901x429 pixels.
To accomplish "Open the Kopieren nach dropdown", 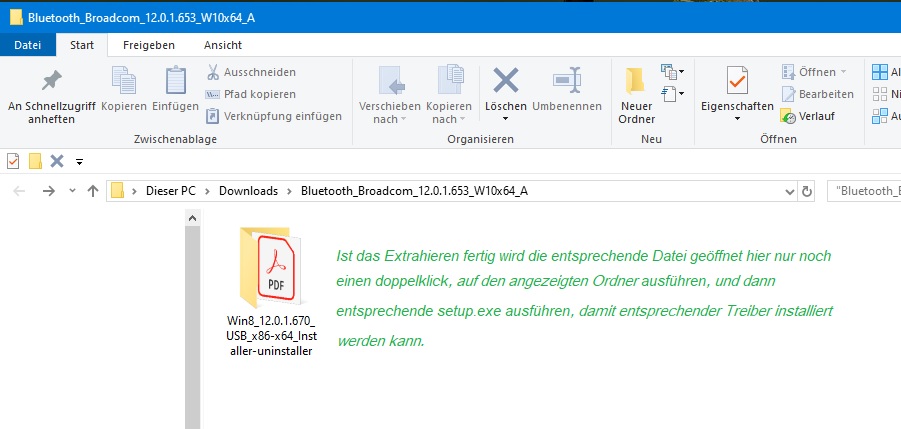I will coord(449,96).
